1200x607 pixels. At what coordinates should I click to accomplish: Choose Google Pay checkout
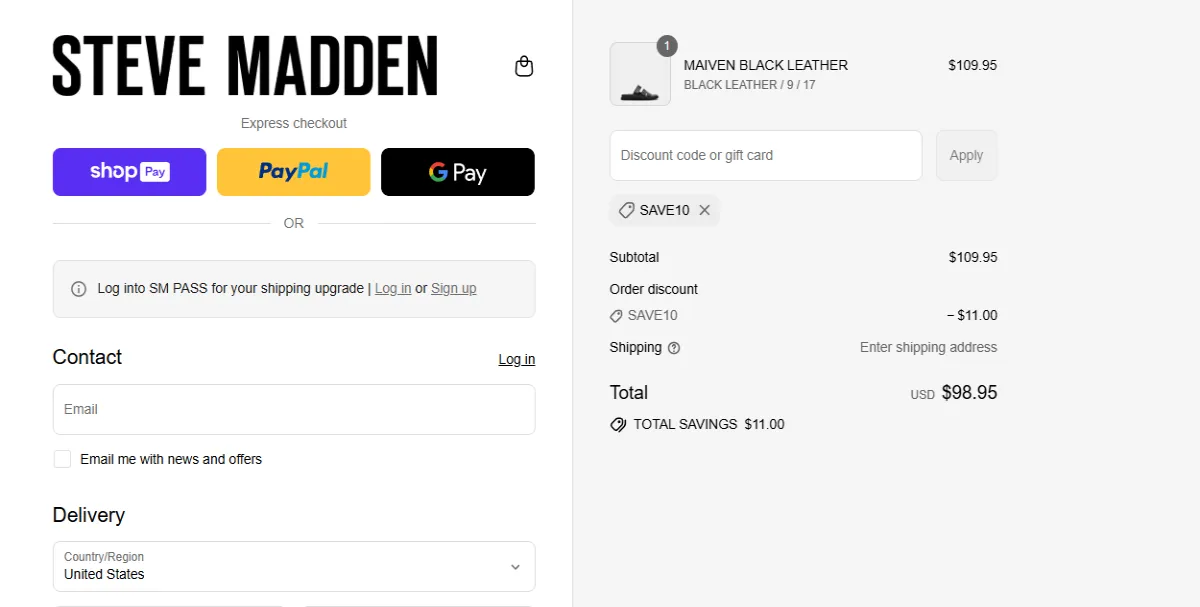[x=457, y=171]
